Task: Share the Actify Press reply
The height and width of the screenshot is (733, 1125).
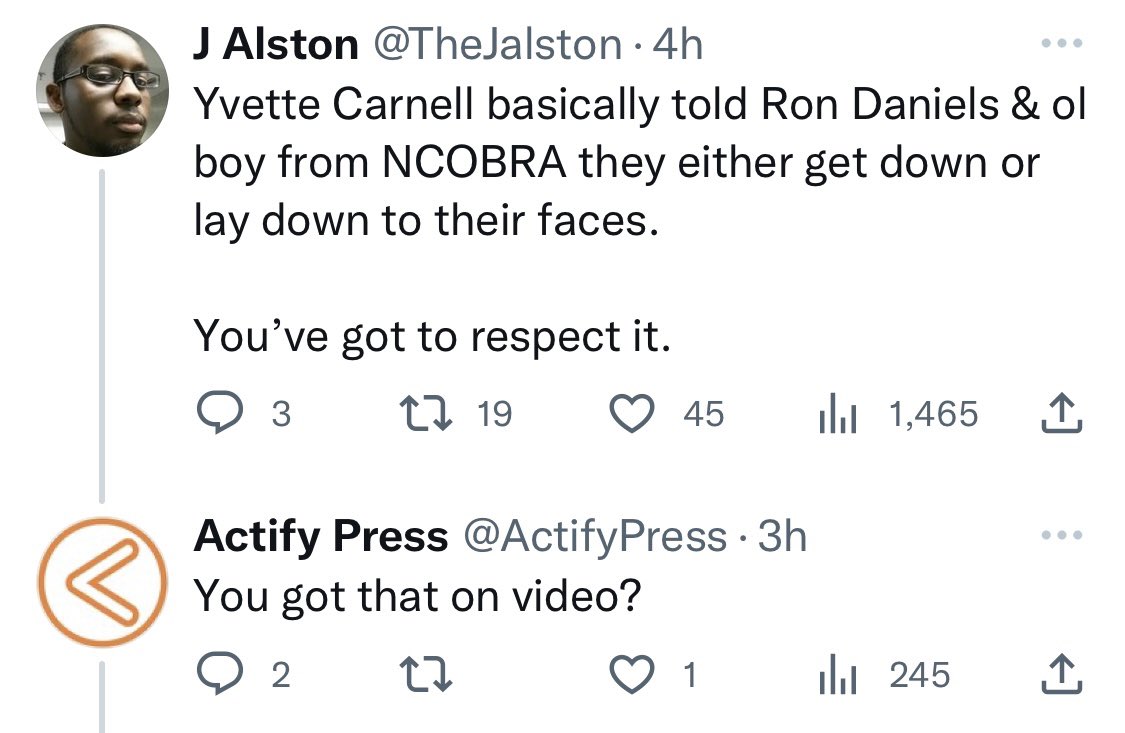Action: pos(1062,675)
